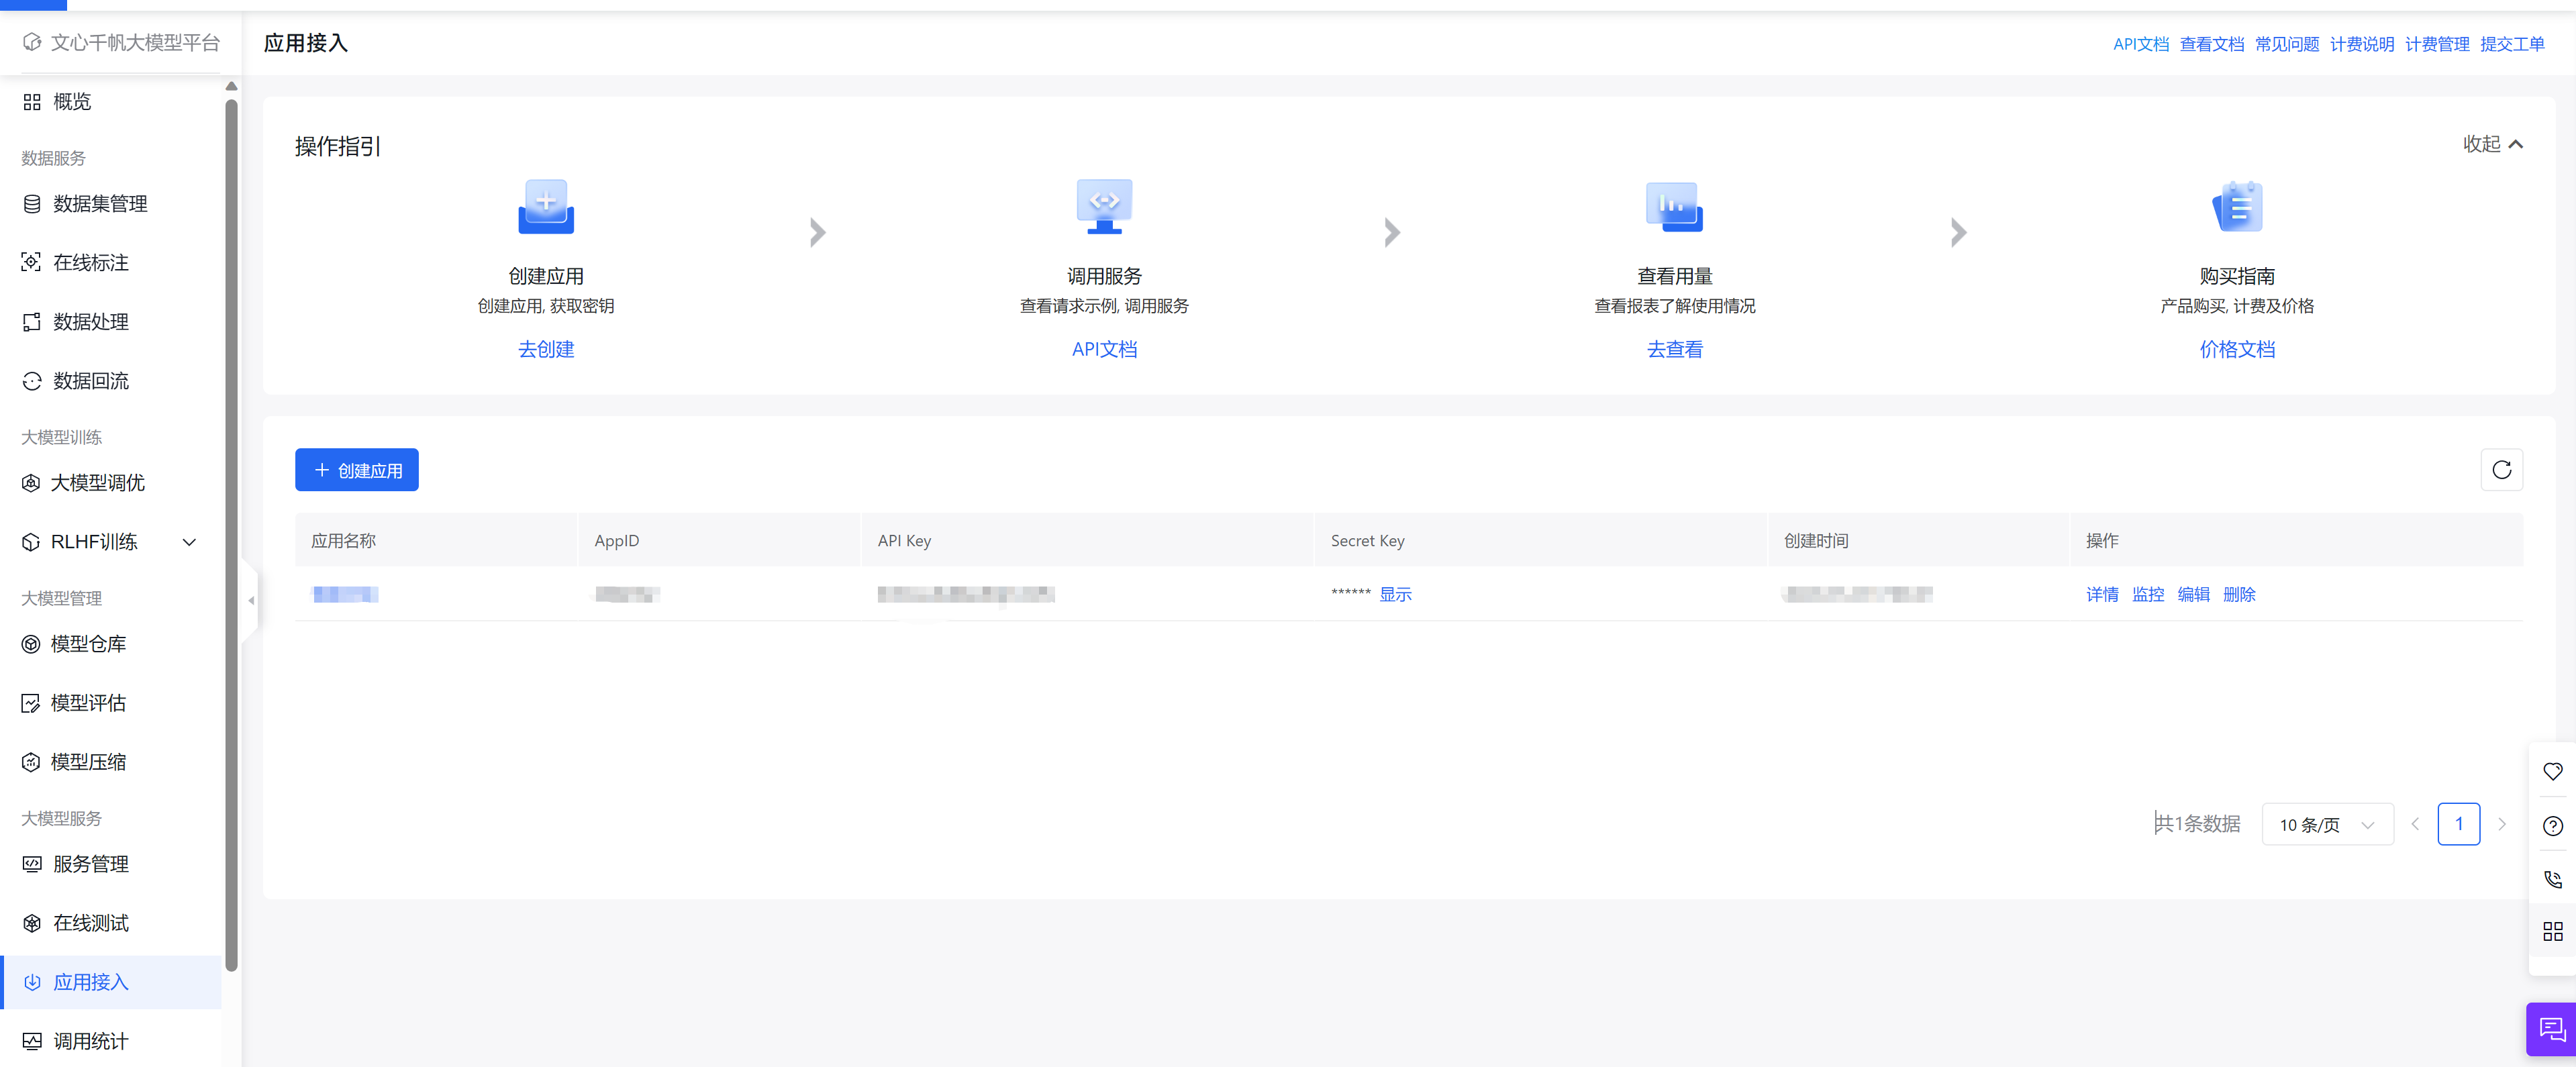The image size is (2576, 1067).
Task: Open 数据集管理 in the sidebar
Action: coord(100,204)
